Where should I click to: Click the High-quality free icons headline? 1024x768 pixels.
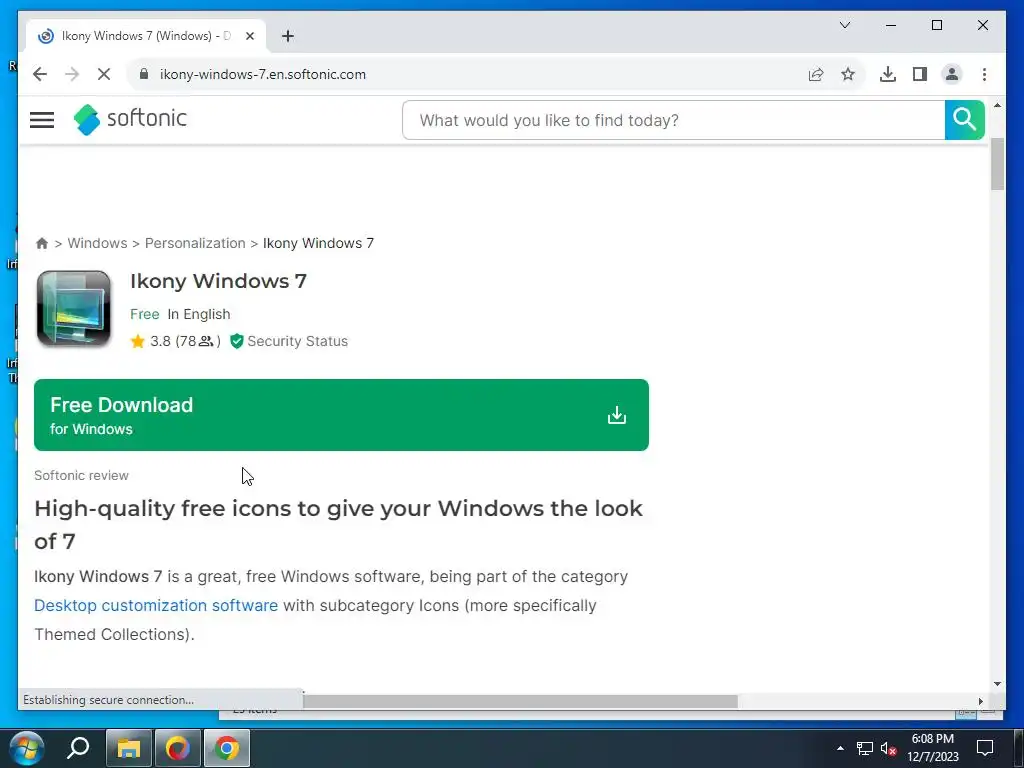(x=338, y=524)
